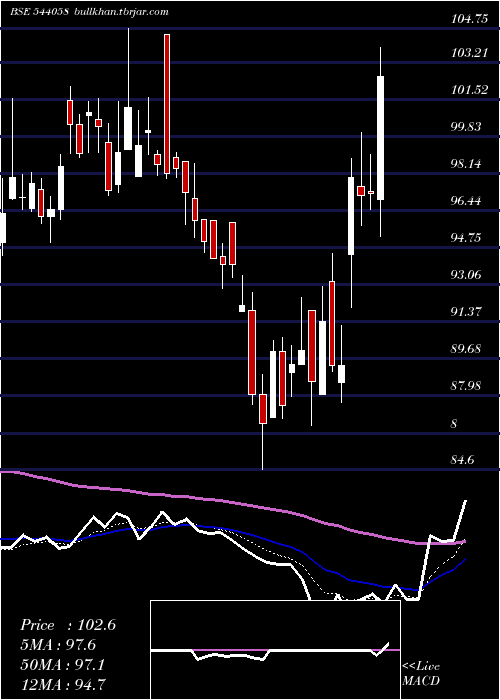
Task: Click the '<<Live MACD' label
Action: pyautogui.click(x=421, y=674)
